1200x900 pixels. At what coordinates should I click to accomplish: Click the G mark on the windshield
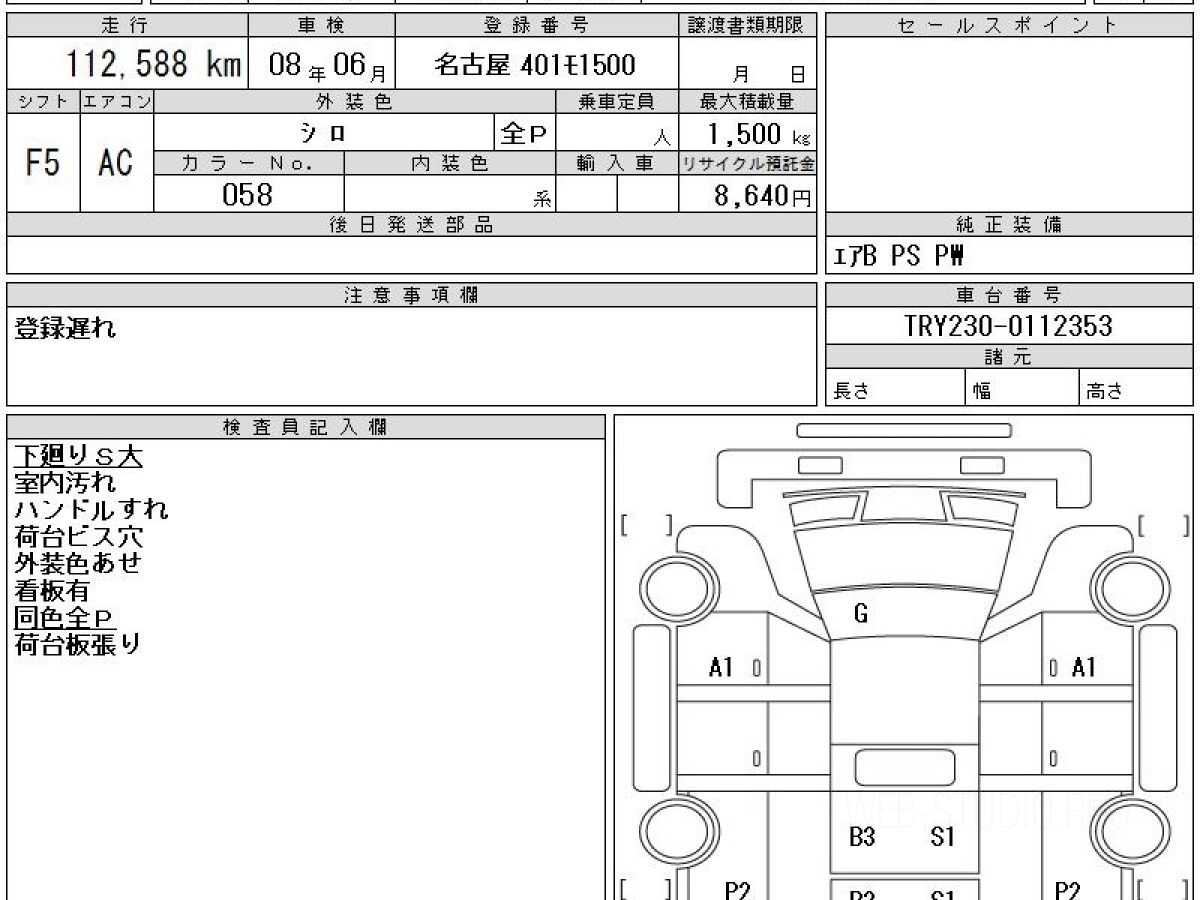click(861, 615)
